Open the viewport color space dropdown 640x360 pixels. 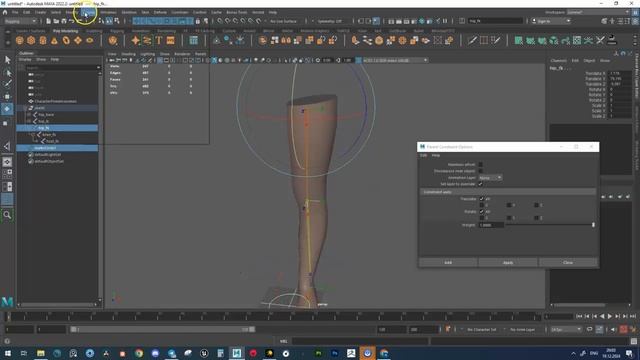(395, 60)
